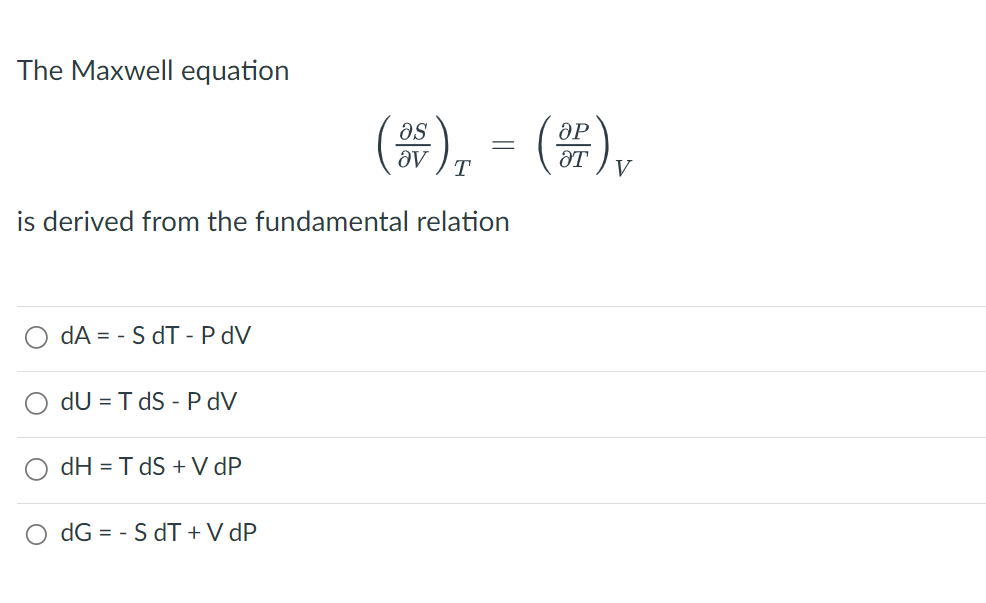986x603 pixels.
Task: Choose the answer text dU = T dS - P dV
Action: (150, 402)
